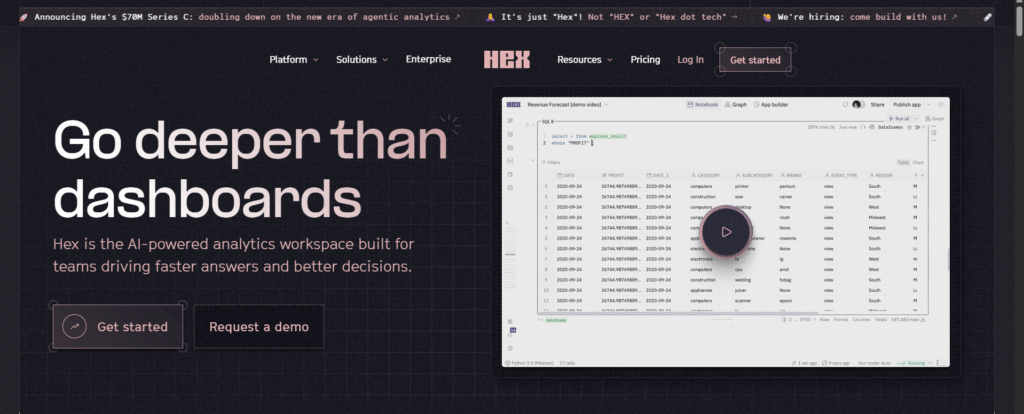This screenshot has height=414, width=1024.
Task: Open the Platform navigation dropdown
Action: click(294, 59)
